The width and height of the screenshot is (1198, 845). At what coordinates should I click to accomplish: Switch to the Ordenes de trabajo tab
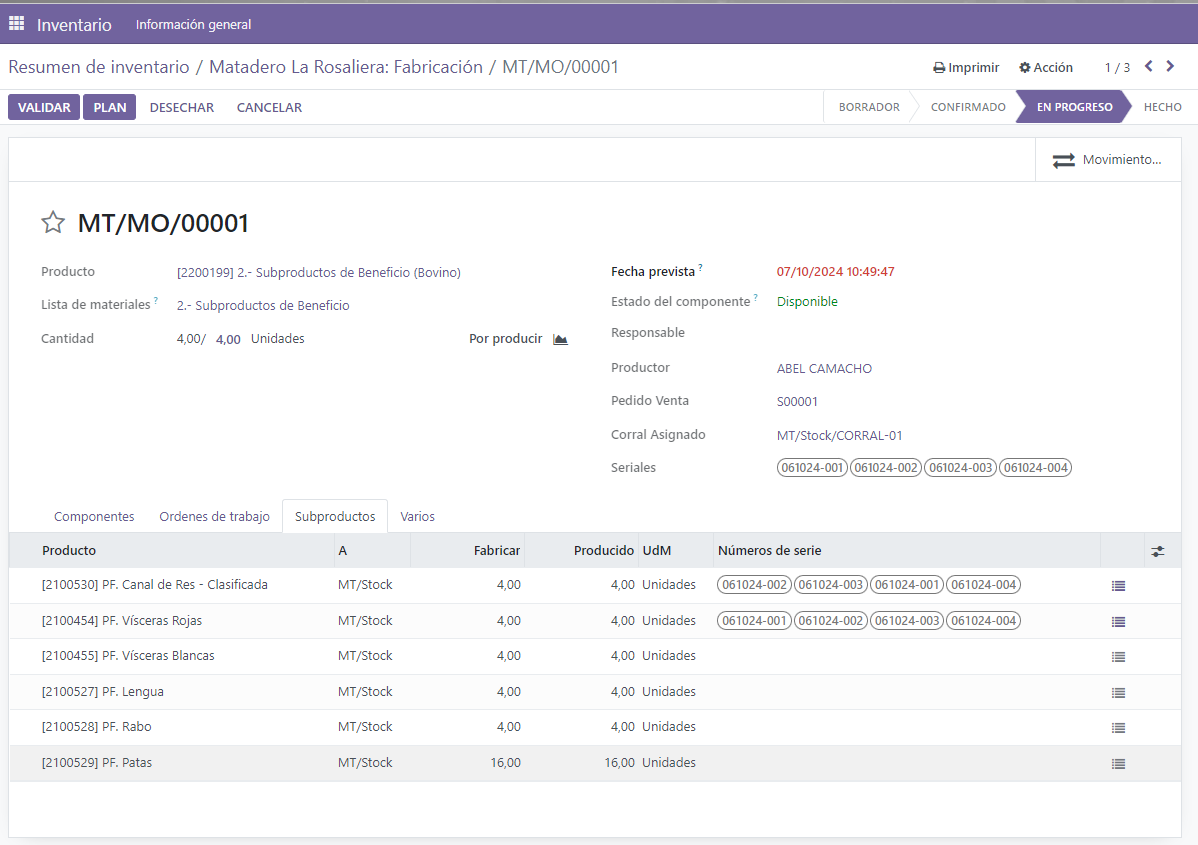click(x=215, y=516)
